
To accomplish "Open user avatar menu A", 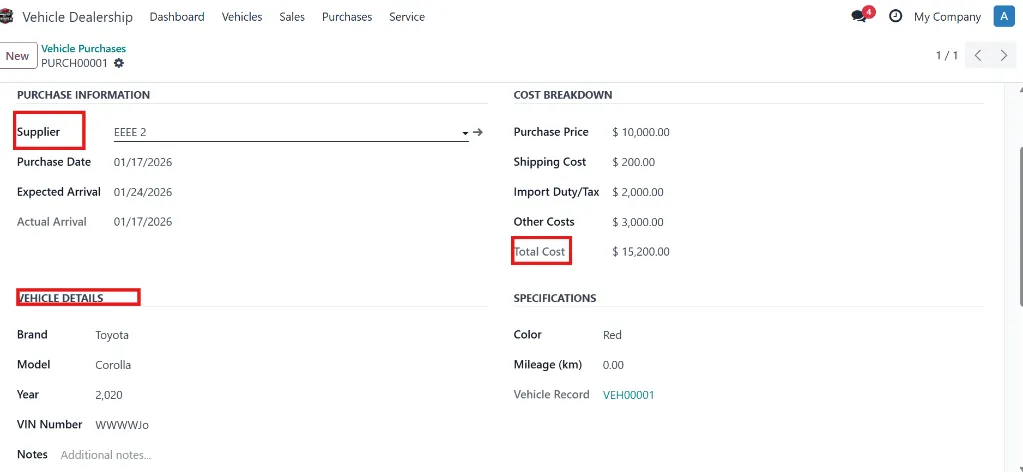I will click(x=1003, y=17).
